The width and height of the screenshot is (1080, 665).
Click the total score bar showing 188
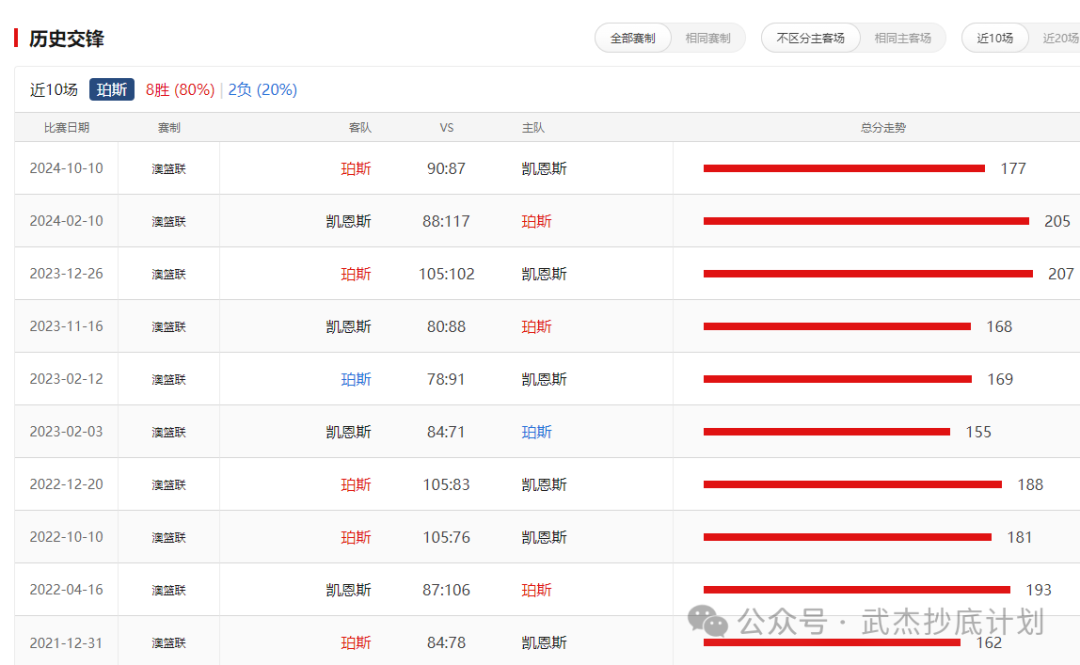[x=853, y=484]
